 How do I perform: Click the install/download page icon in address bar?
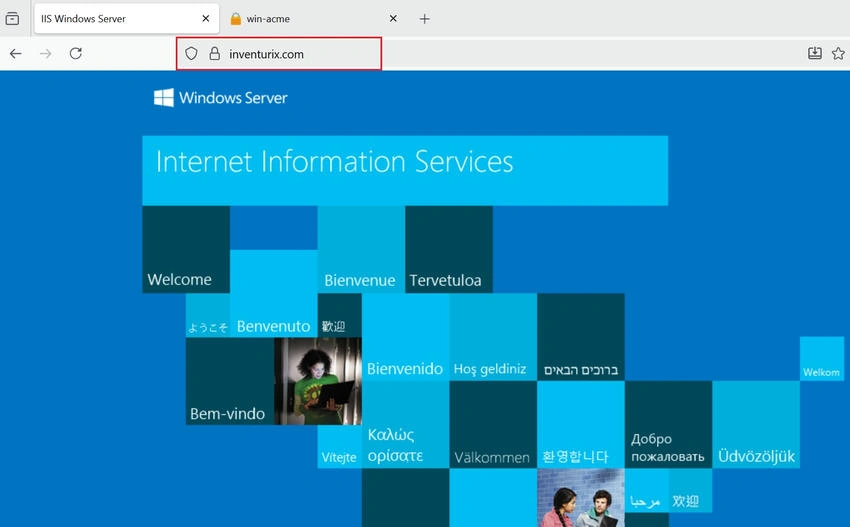coord(814,53)
